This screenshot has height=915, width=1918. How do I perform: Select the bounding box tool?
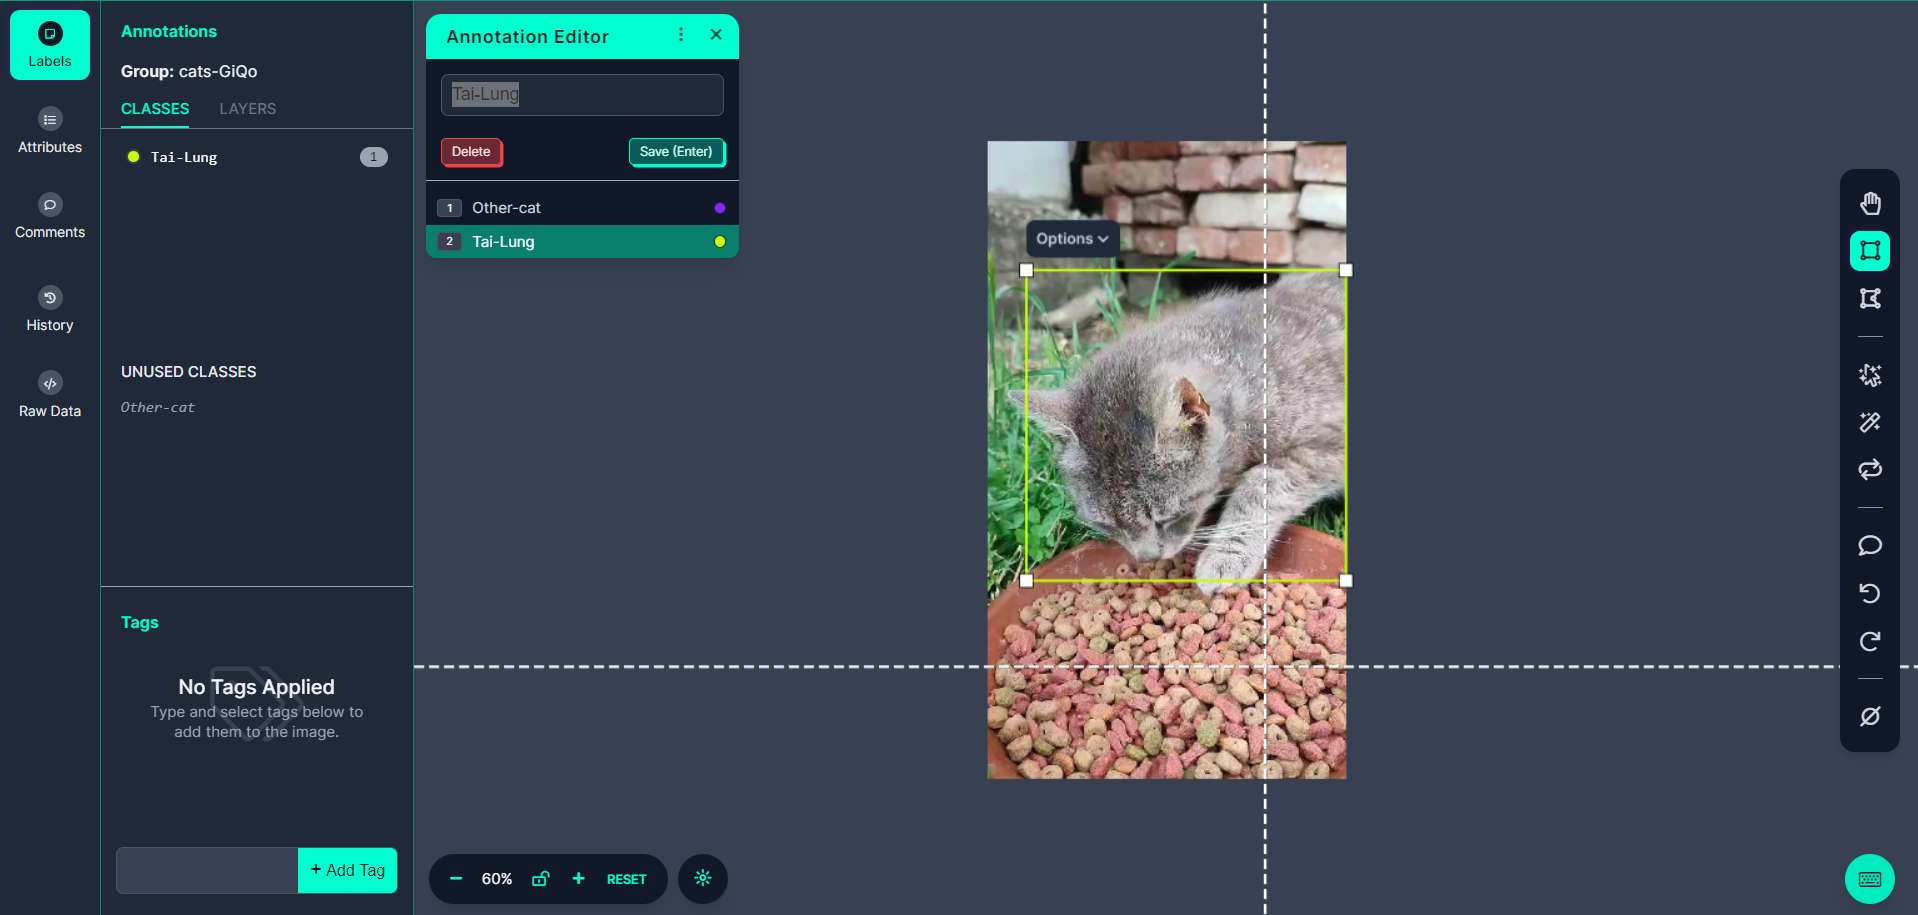1870,251
